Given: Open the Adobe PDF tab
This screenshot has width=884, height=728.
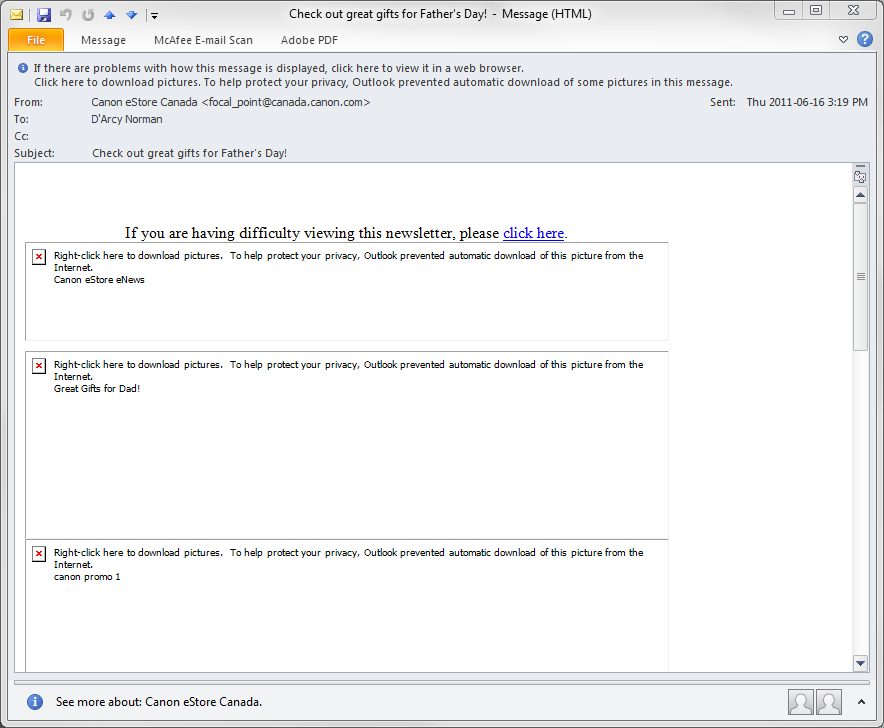Looking at the screenshot, I should (309, 40).
